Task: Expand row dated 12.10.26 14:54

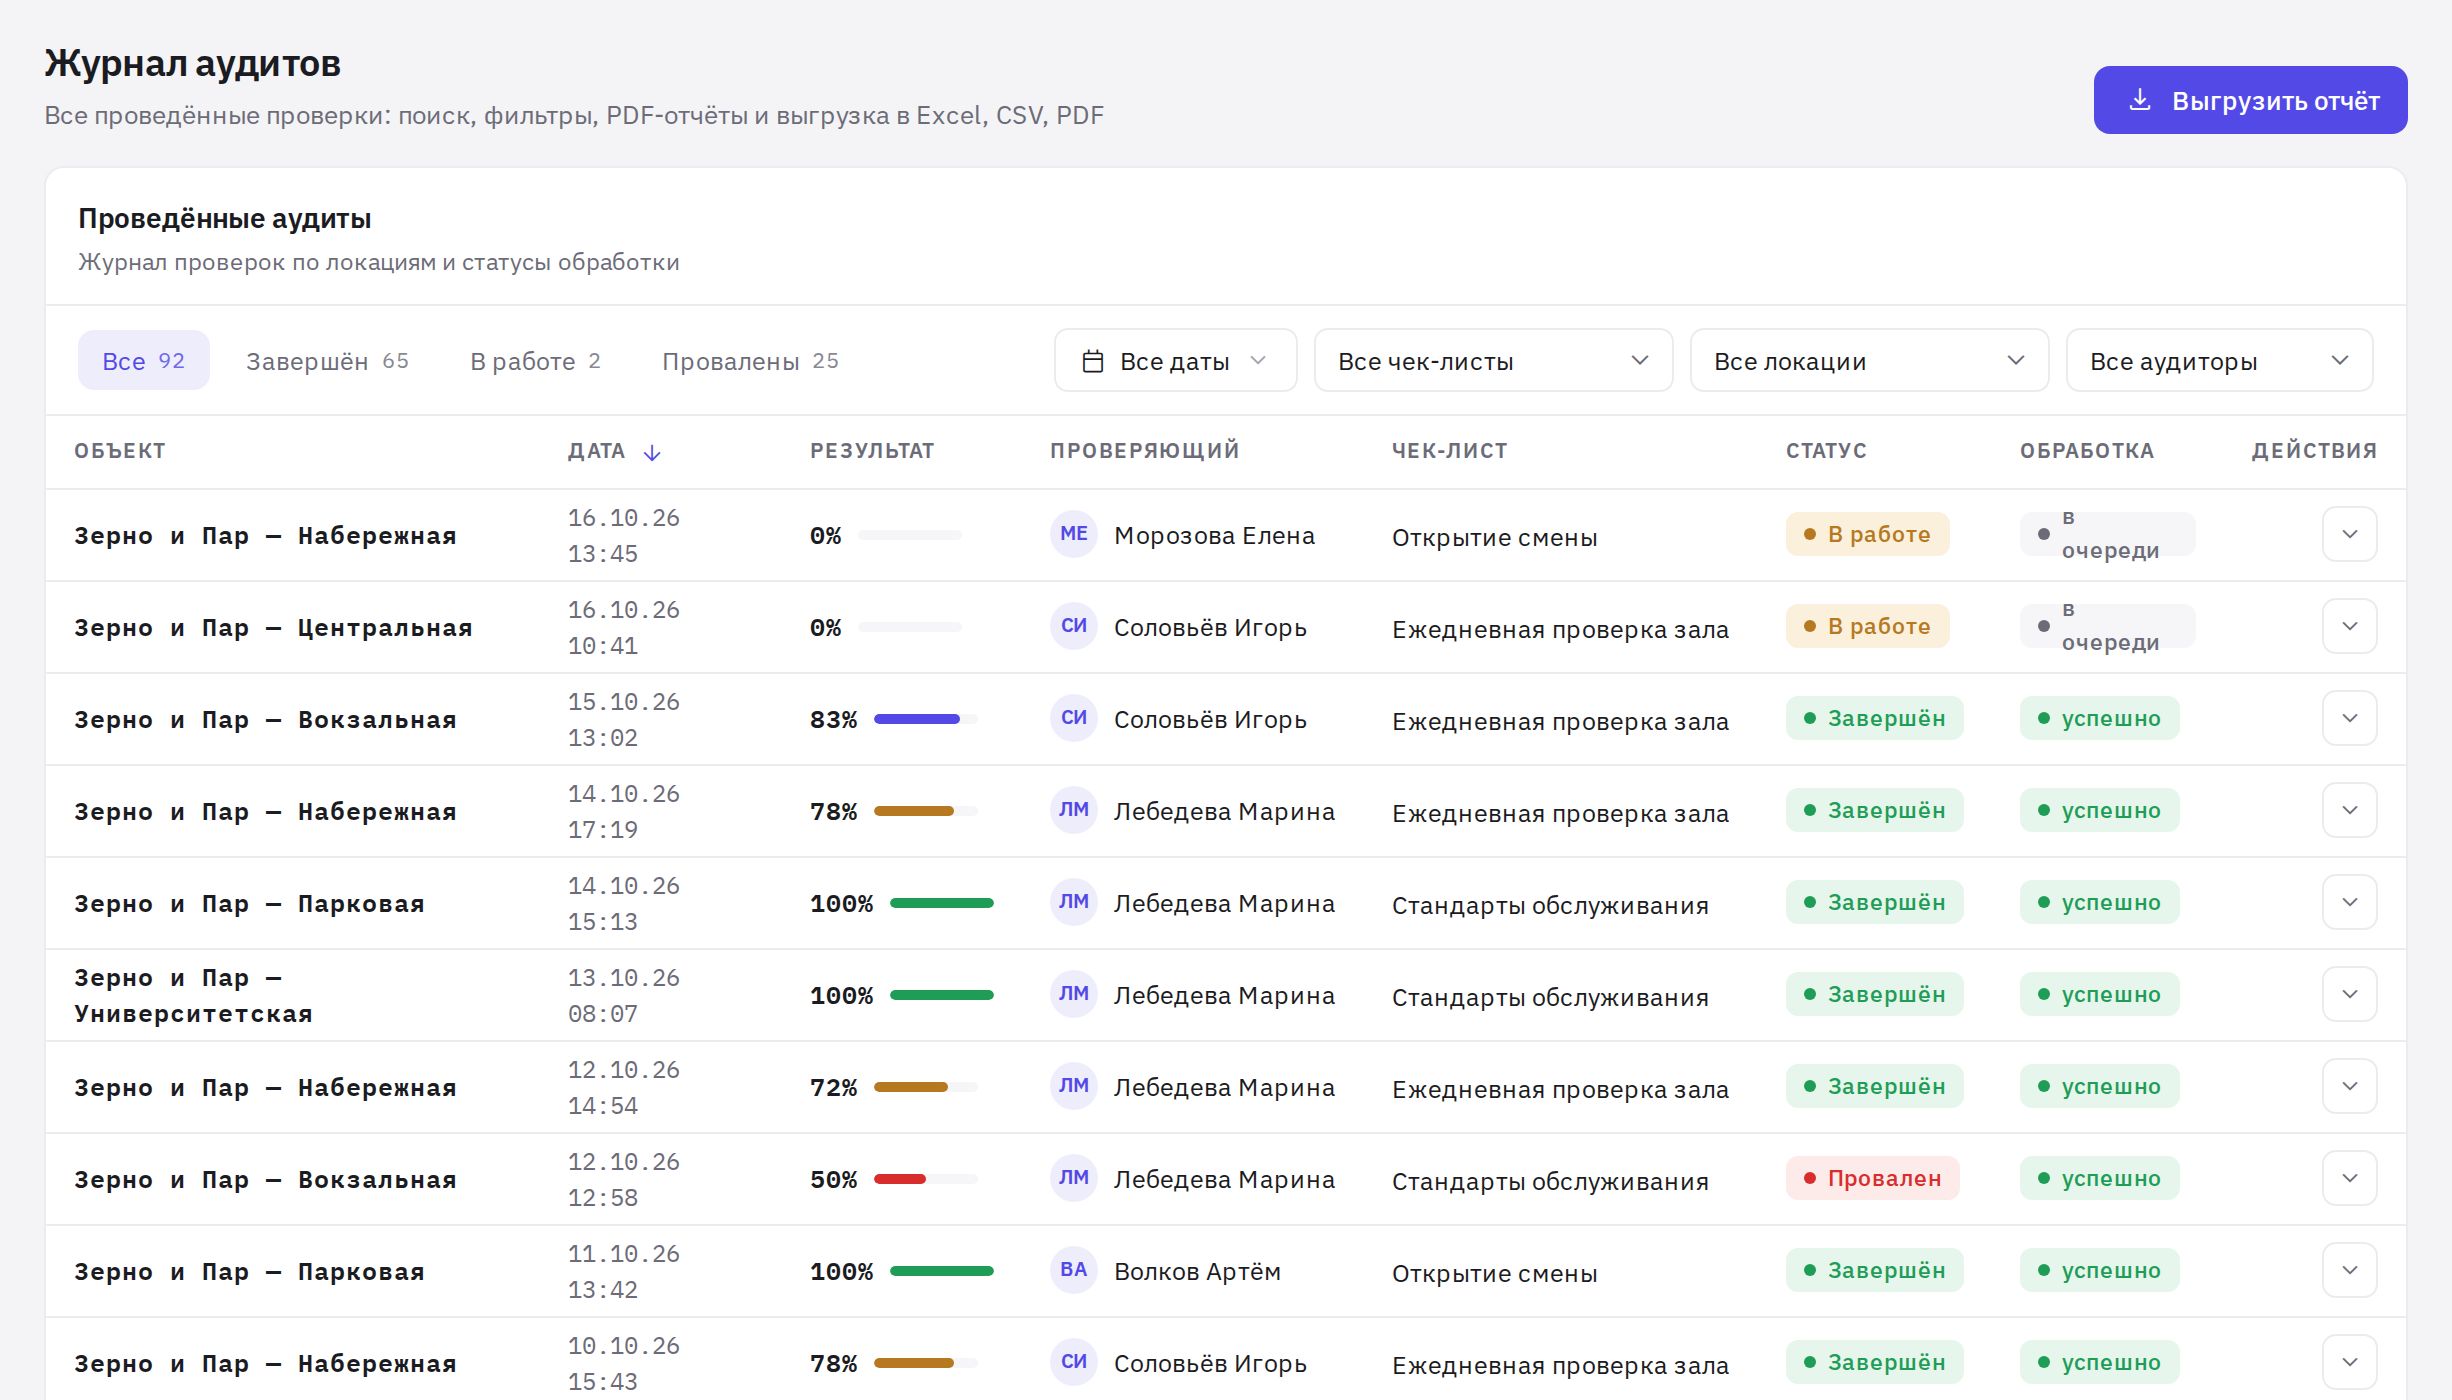Action: (2349, 1086)
